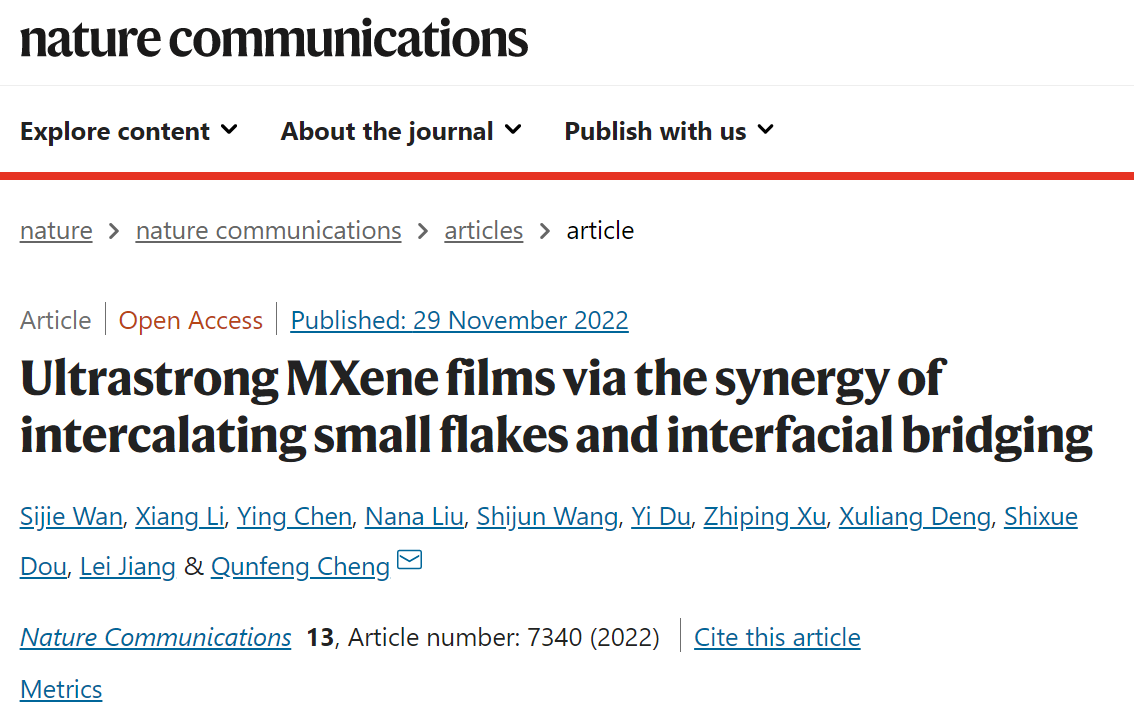Viewport: 1134px width, 724px height.
Task: Expand the Explore content menu
Action: [x=129, y=131]
